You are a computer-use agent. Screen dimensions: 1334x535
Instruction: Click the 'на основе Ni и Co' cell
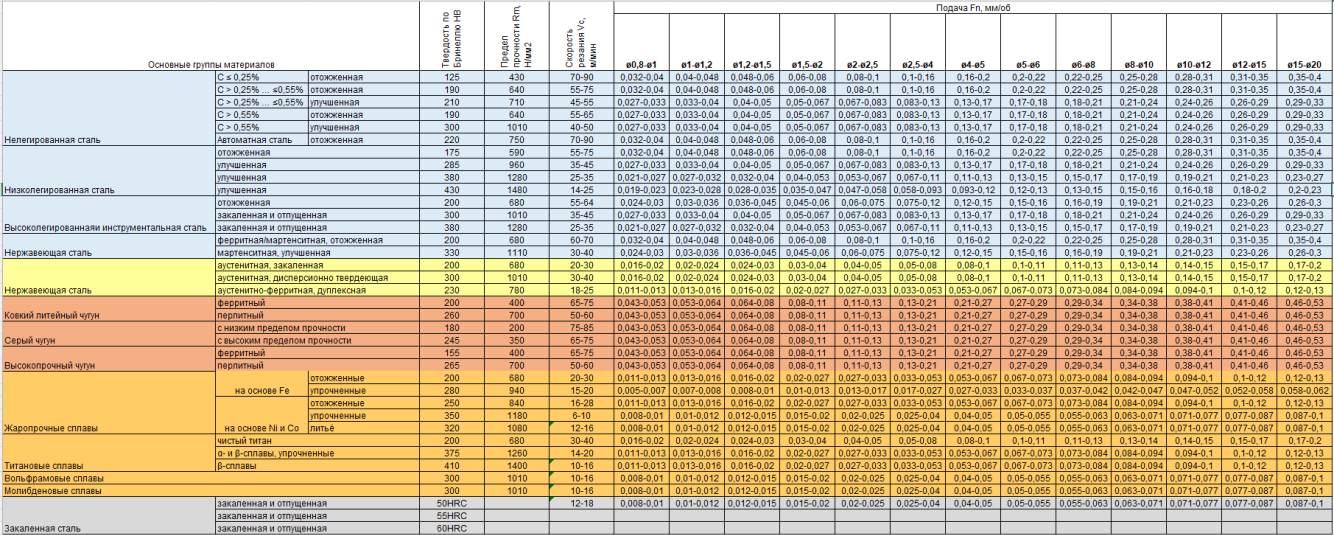(x=262, y=428)
